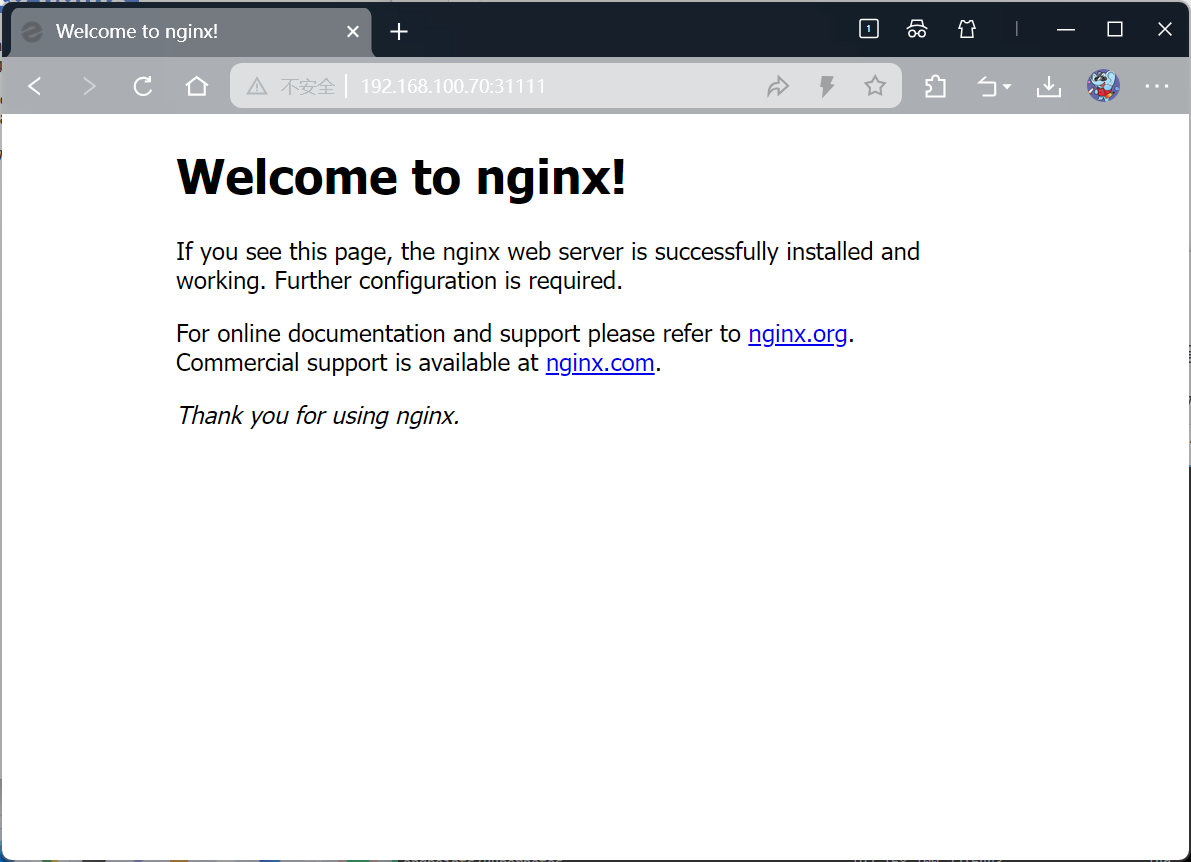Click the lightning bolt speed mode icon
This screenshot has height=862, width=1191.
tap(827, 86)
